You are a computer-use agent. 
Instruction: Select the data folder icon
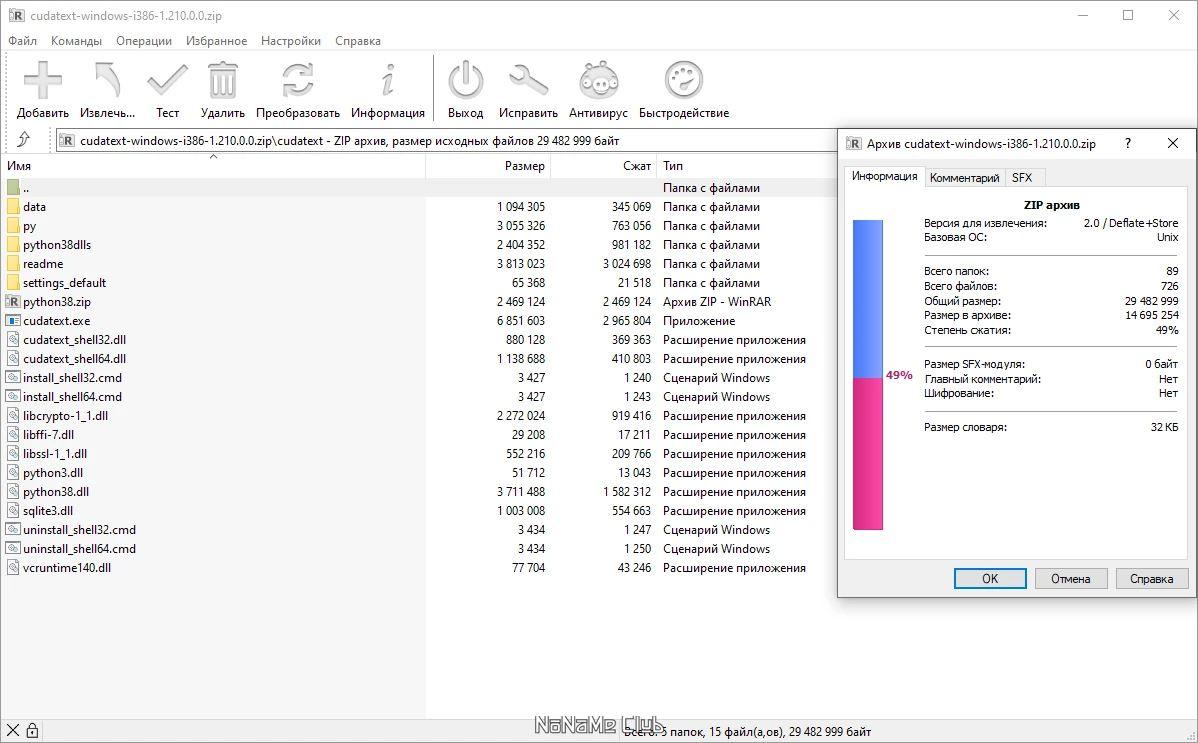[13, 206]
